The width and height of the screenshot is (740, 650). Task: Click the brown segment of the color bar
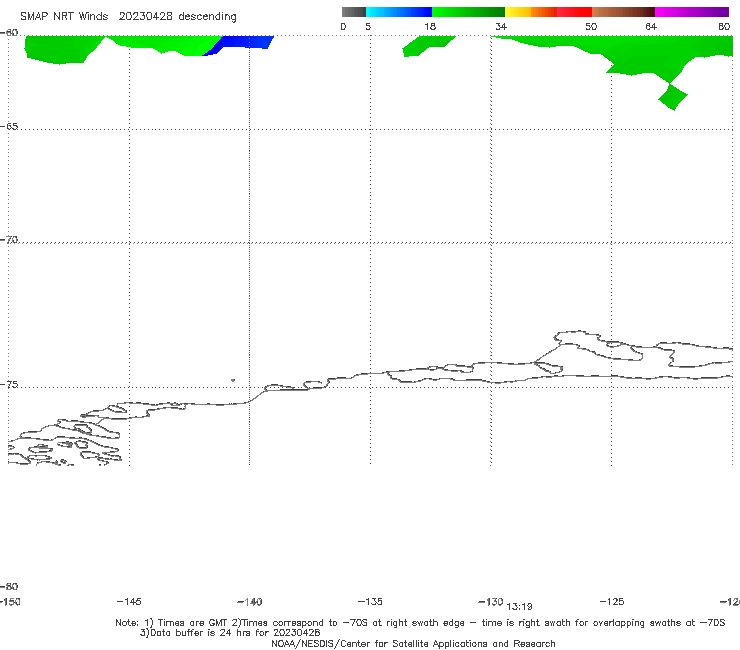[x=623, y=12]
